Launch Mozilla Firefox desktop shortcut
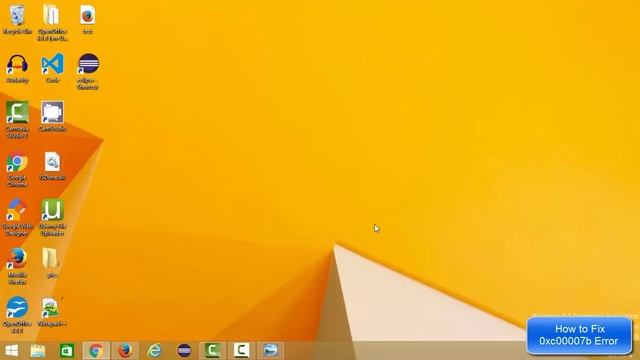 [x=17, y=266]
